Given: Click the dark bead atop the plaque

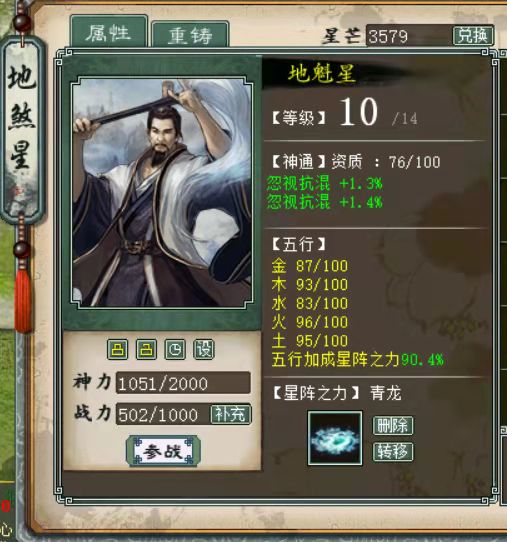Looking at the screenshot, I should [x=22, y=21].
